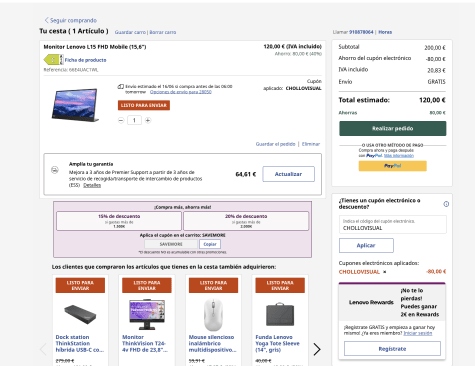Open the Lenovo L15 monitor thumbnail

pos(75,105)
